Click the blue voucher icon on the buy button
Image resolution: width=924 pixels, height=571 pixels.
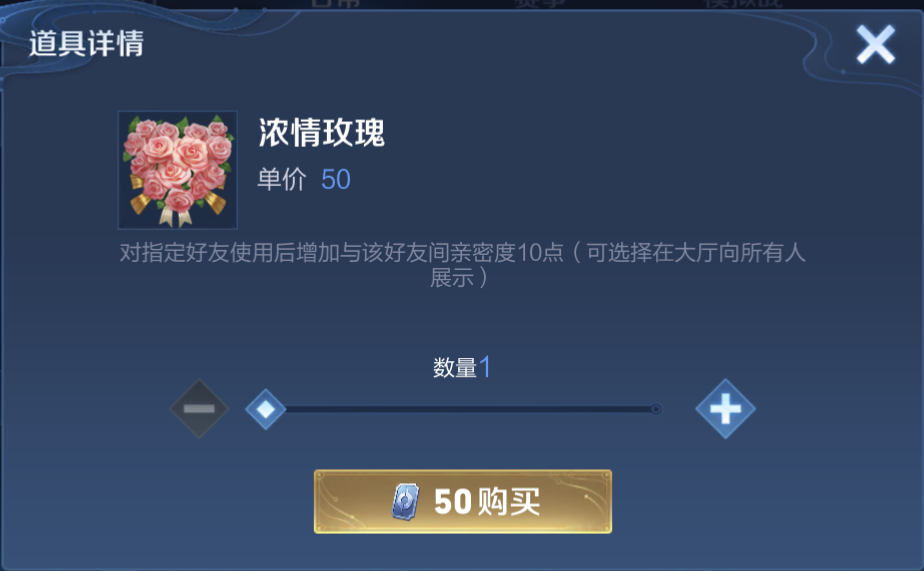[406, 501]
